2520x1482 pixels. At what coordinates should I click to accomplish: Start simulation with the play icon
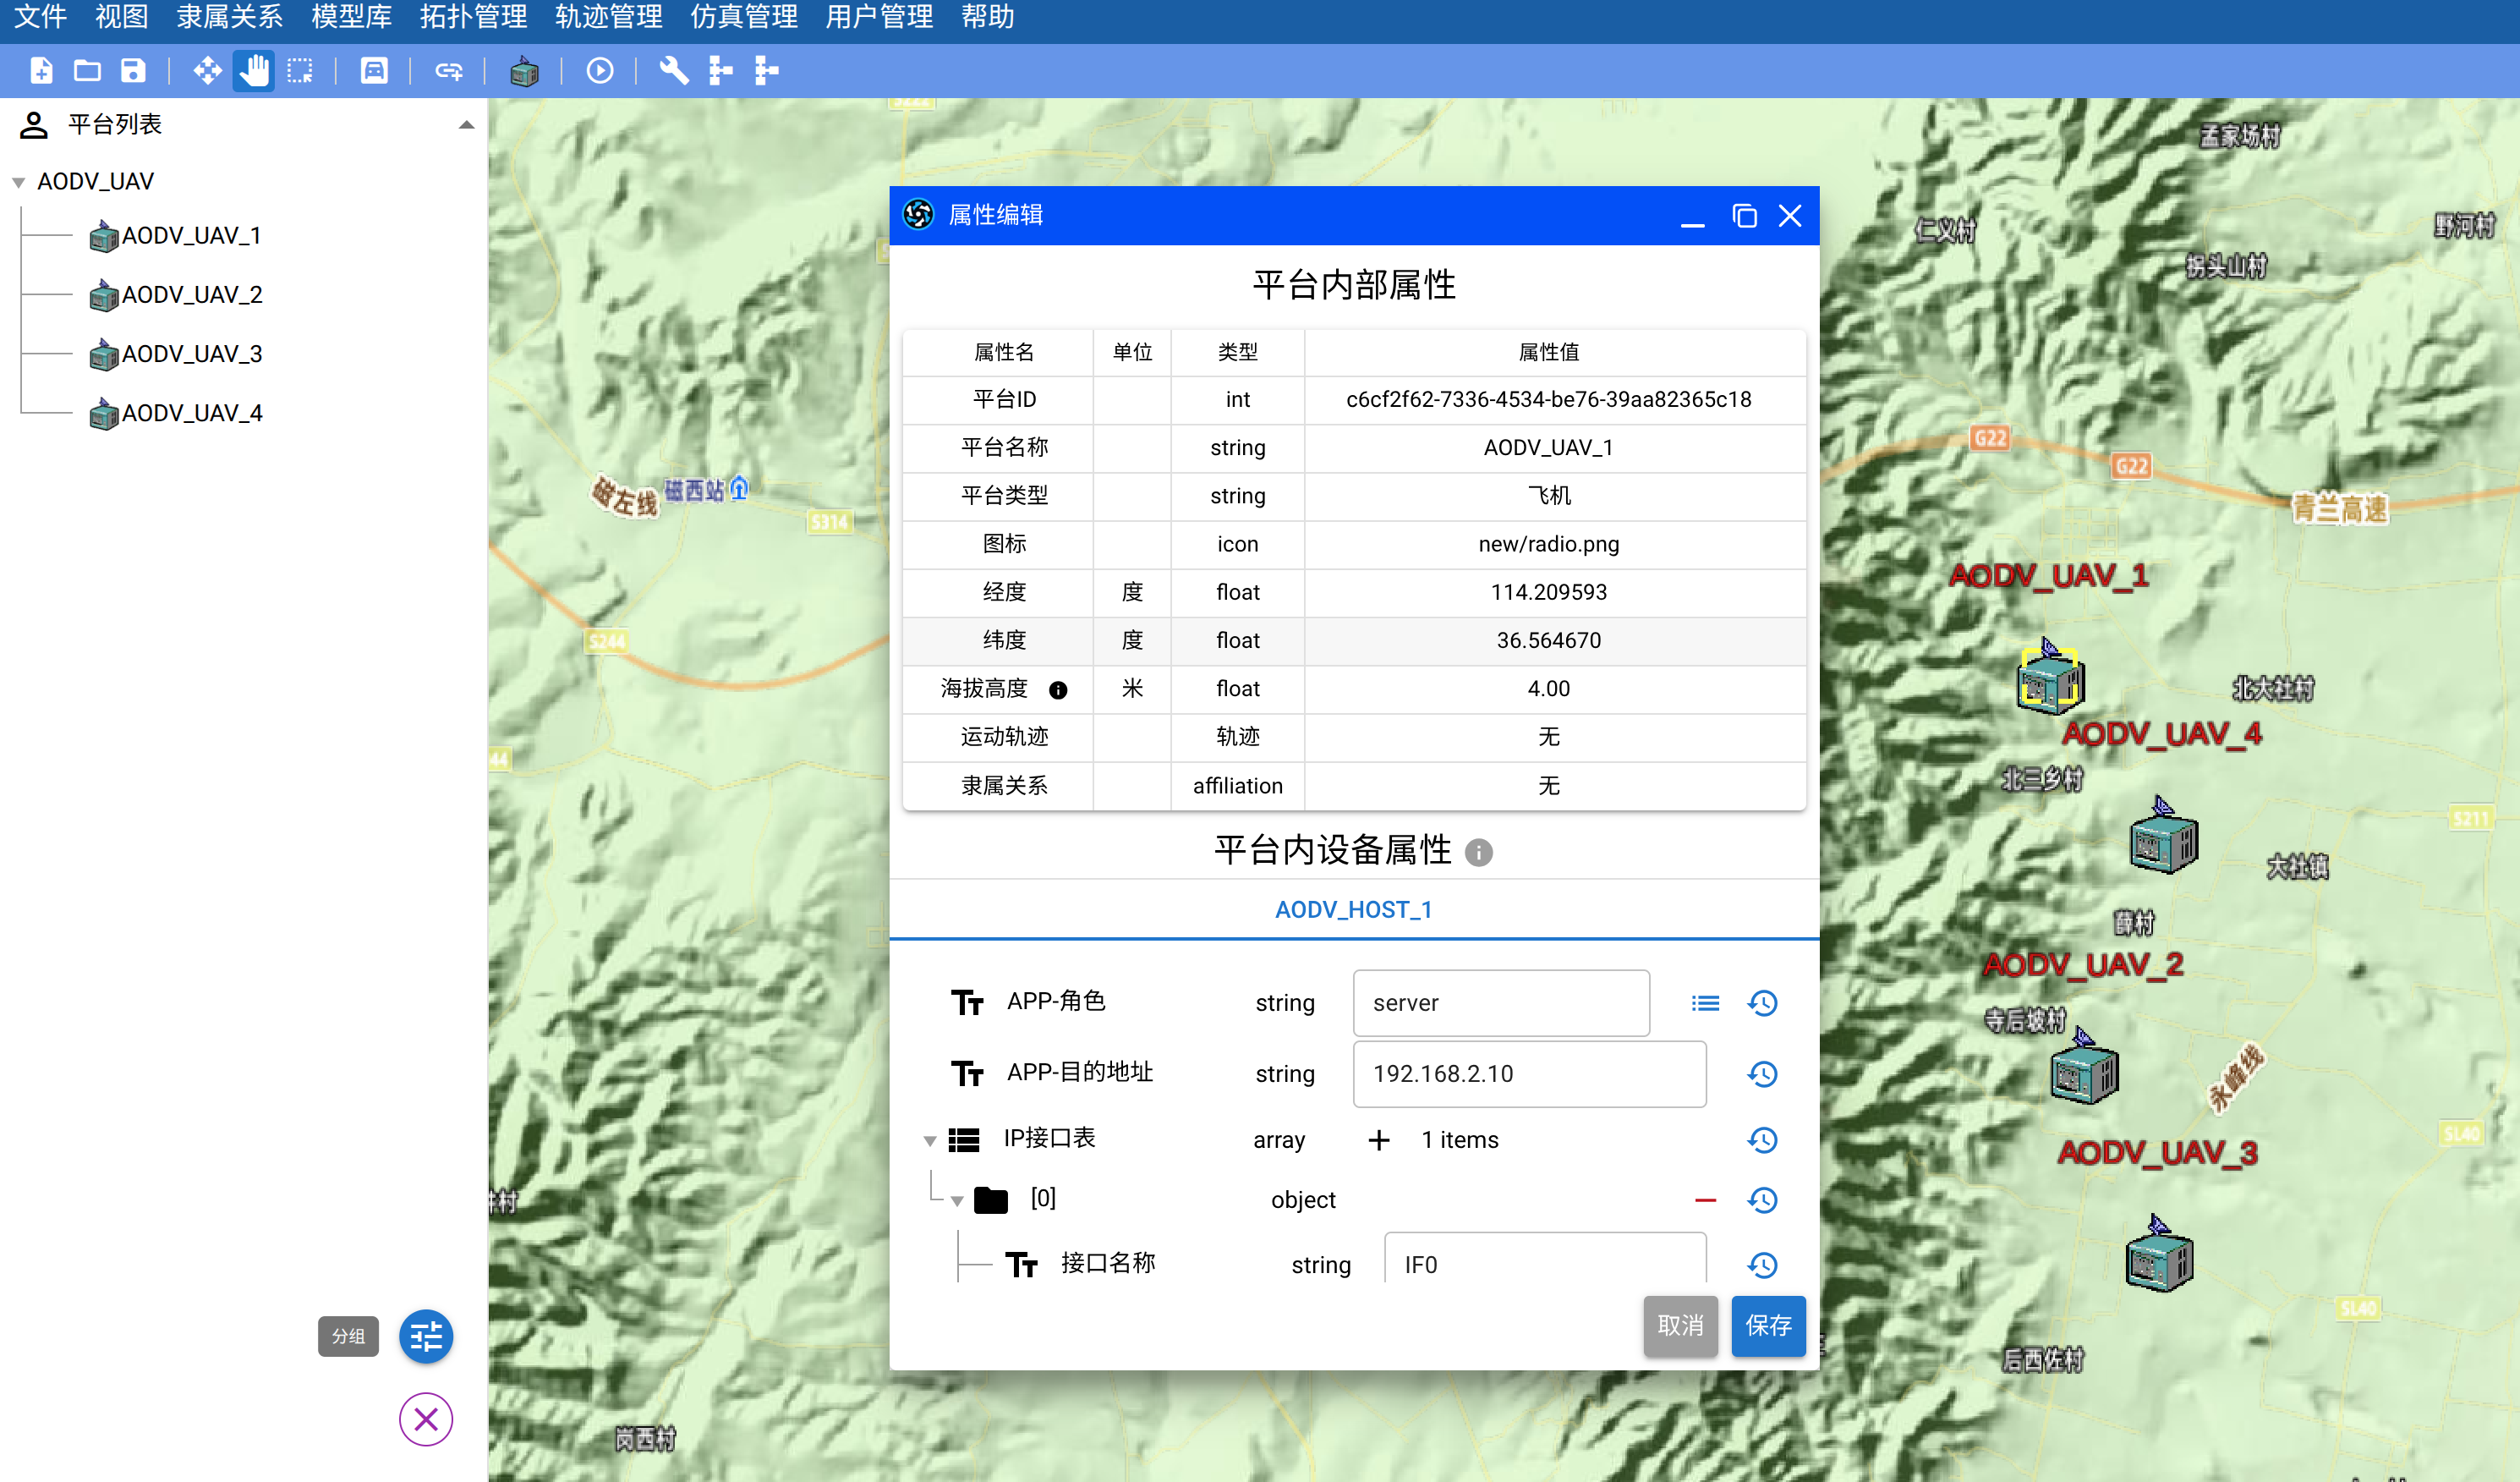600,71
